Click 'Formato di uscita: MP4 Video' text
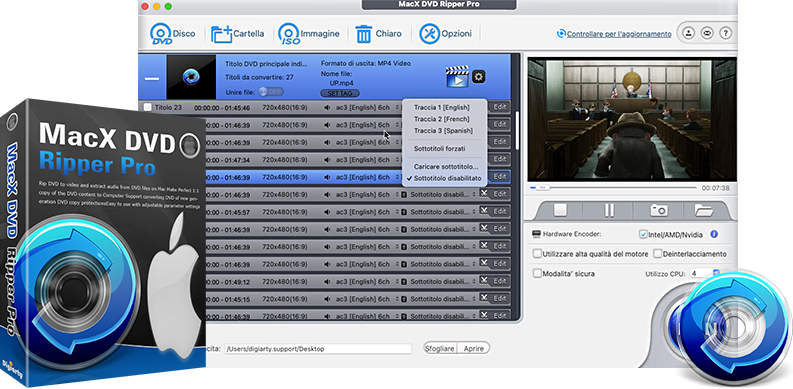Screen dimensions: 793x389 point(366,64)
